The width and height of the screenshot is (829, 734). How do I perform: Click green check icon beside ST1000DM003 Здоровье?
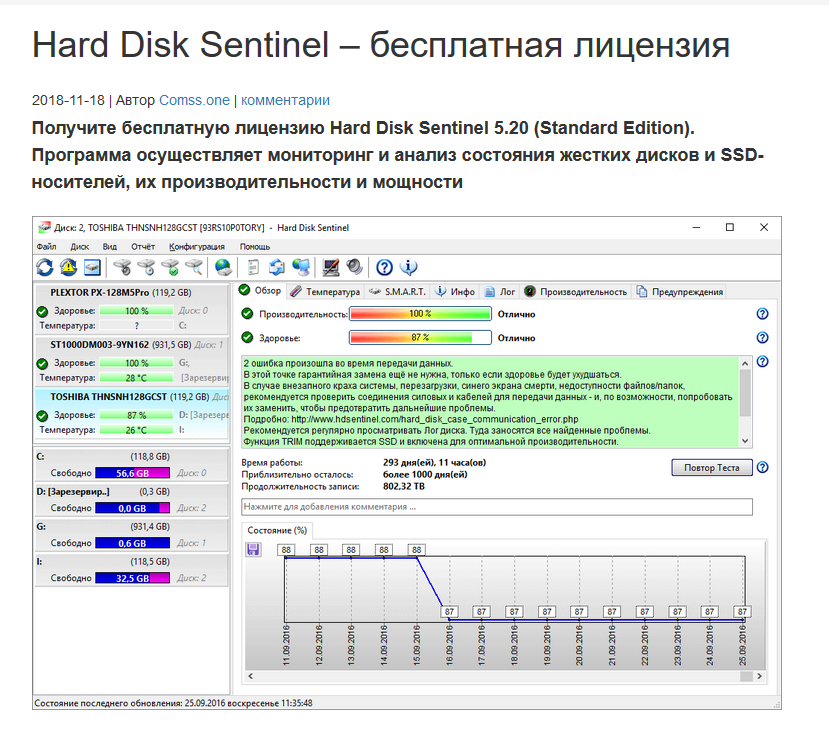42,363
